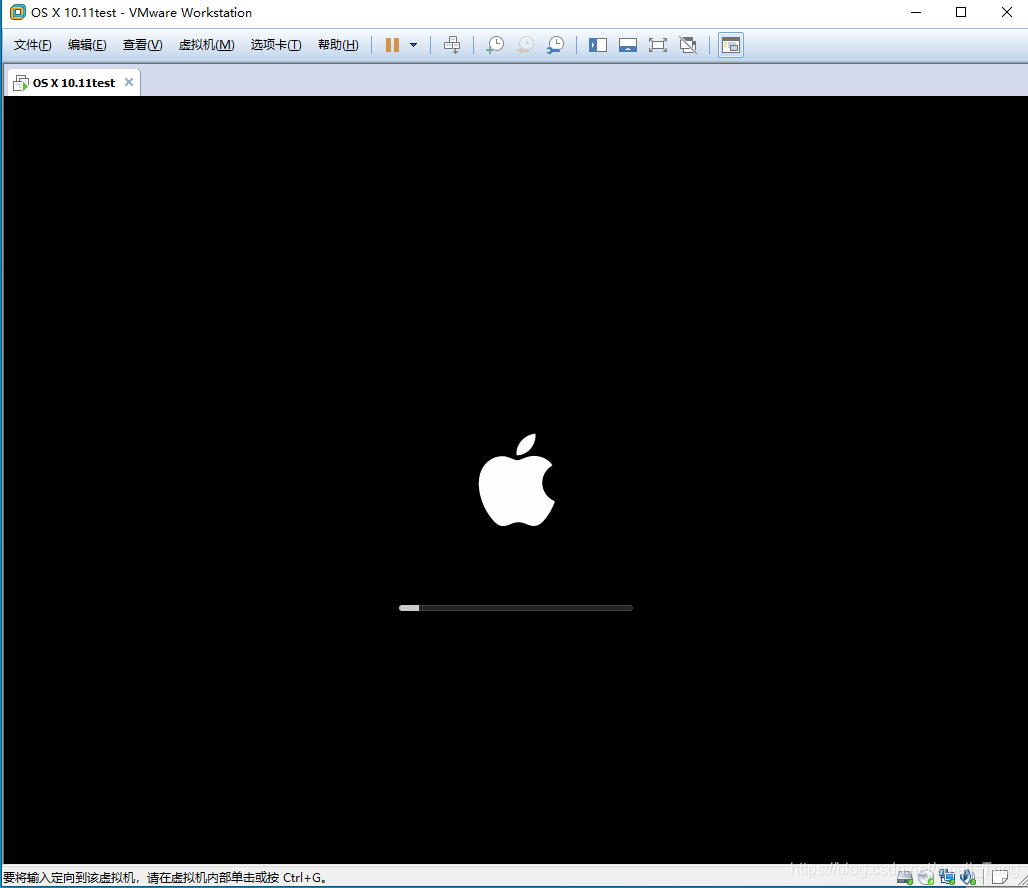Click the message log note icon
This screenshot has height=888, width=1028.
(x=999, y=877)
